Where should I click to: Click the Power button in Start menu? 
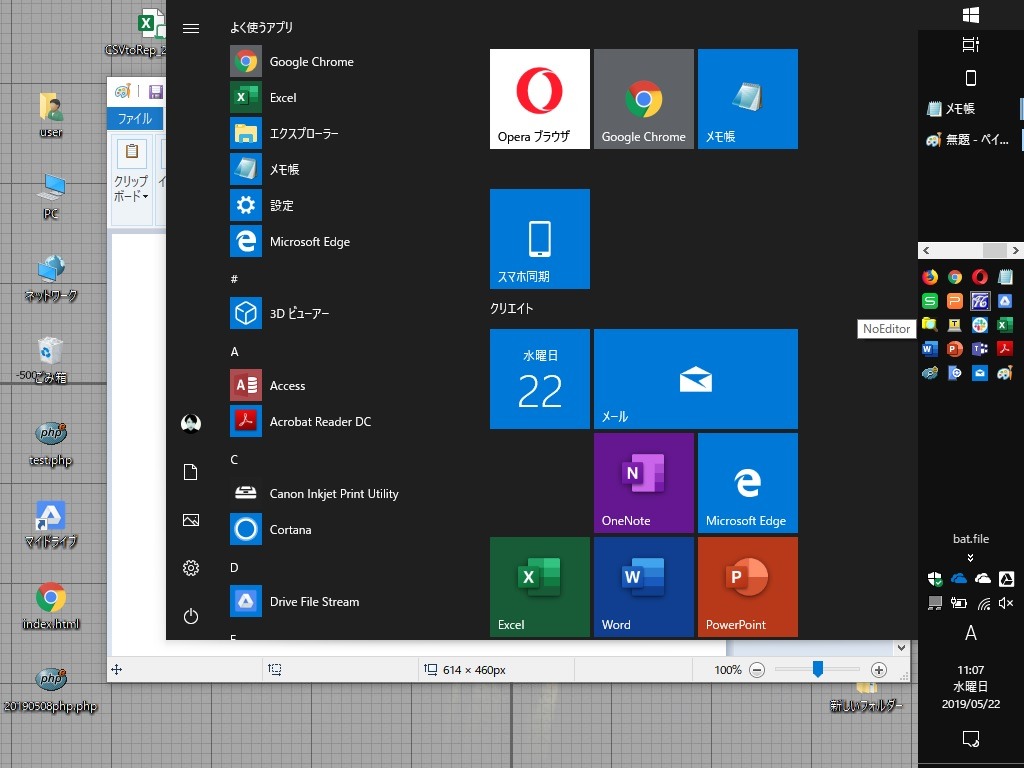[x=191, y=616]
